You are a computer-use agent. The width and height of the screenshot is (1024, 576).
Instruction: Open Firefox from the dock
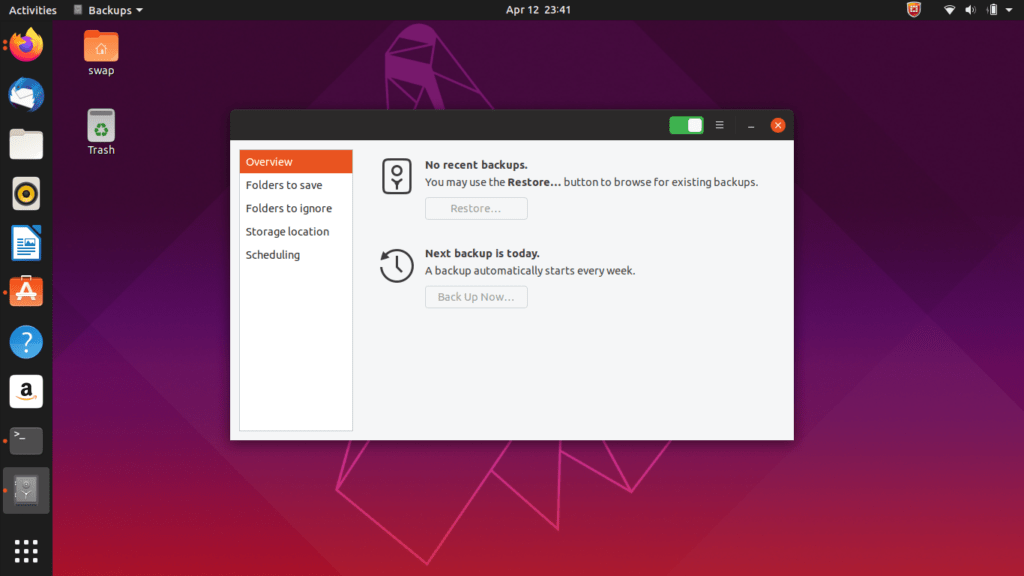tap(25, 45)
